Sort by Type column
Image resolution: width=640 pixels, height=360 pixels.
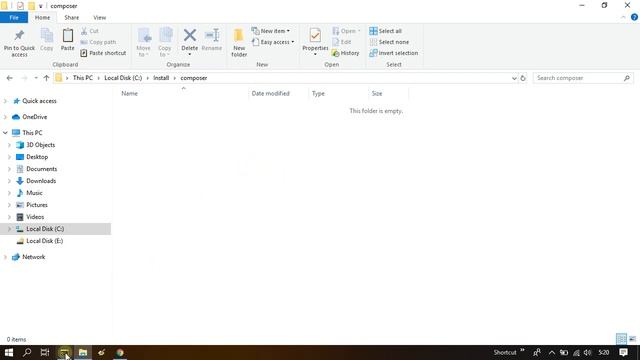(x=318, y=93)
